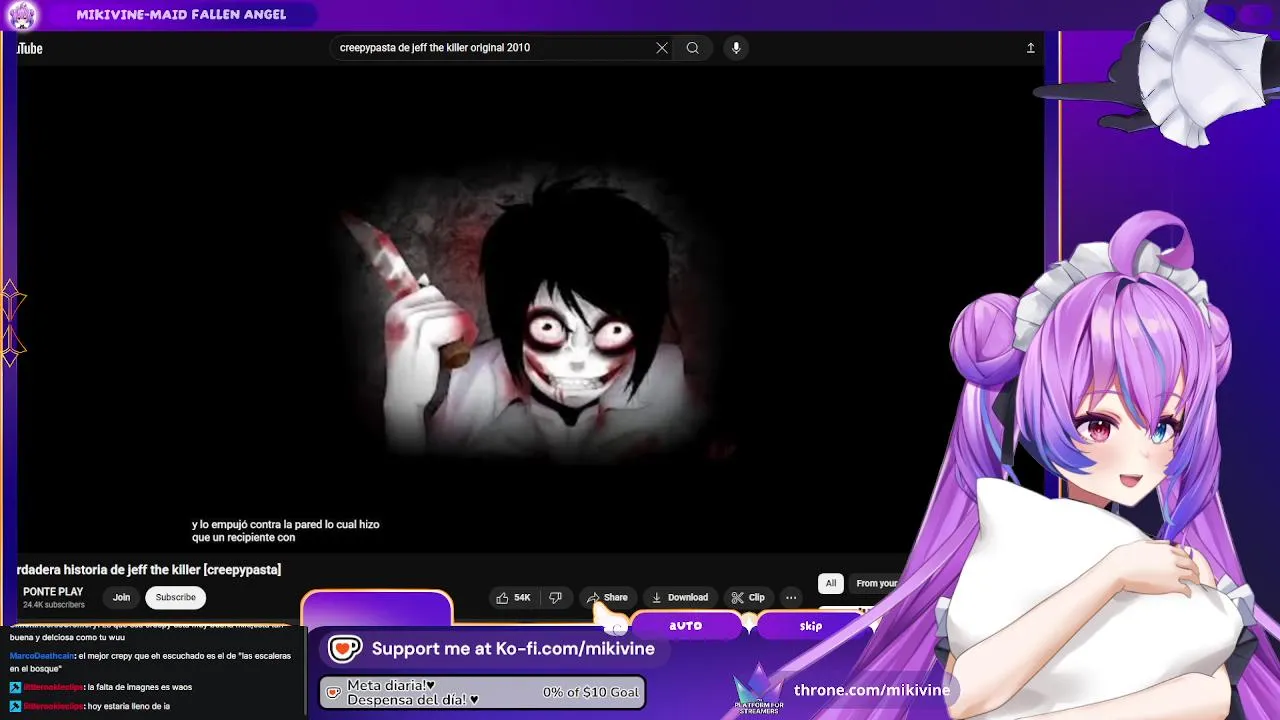Click the YouTube logo

tap(30, 48)
